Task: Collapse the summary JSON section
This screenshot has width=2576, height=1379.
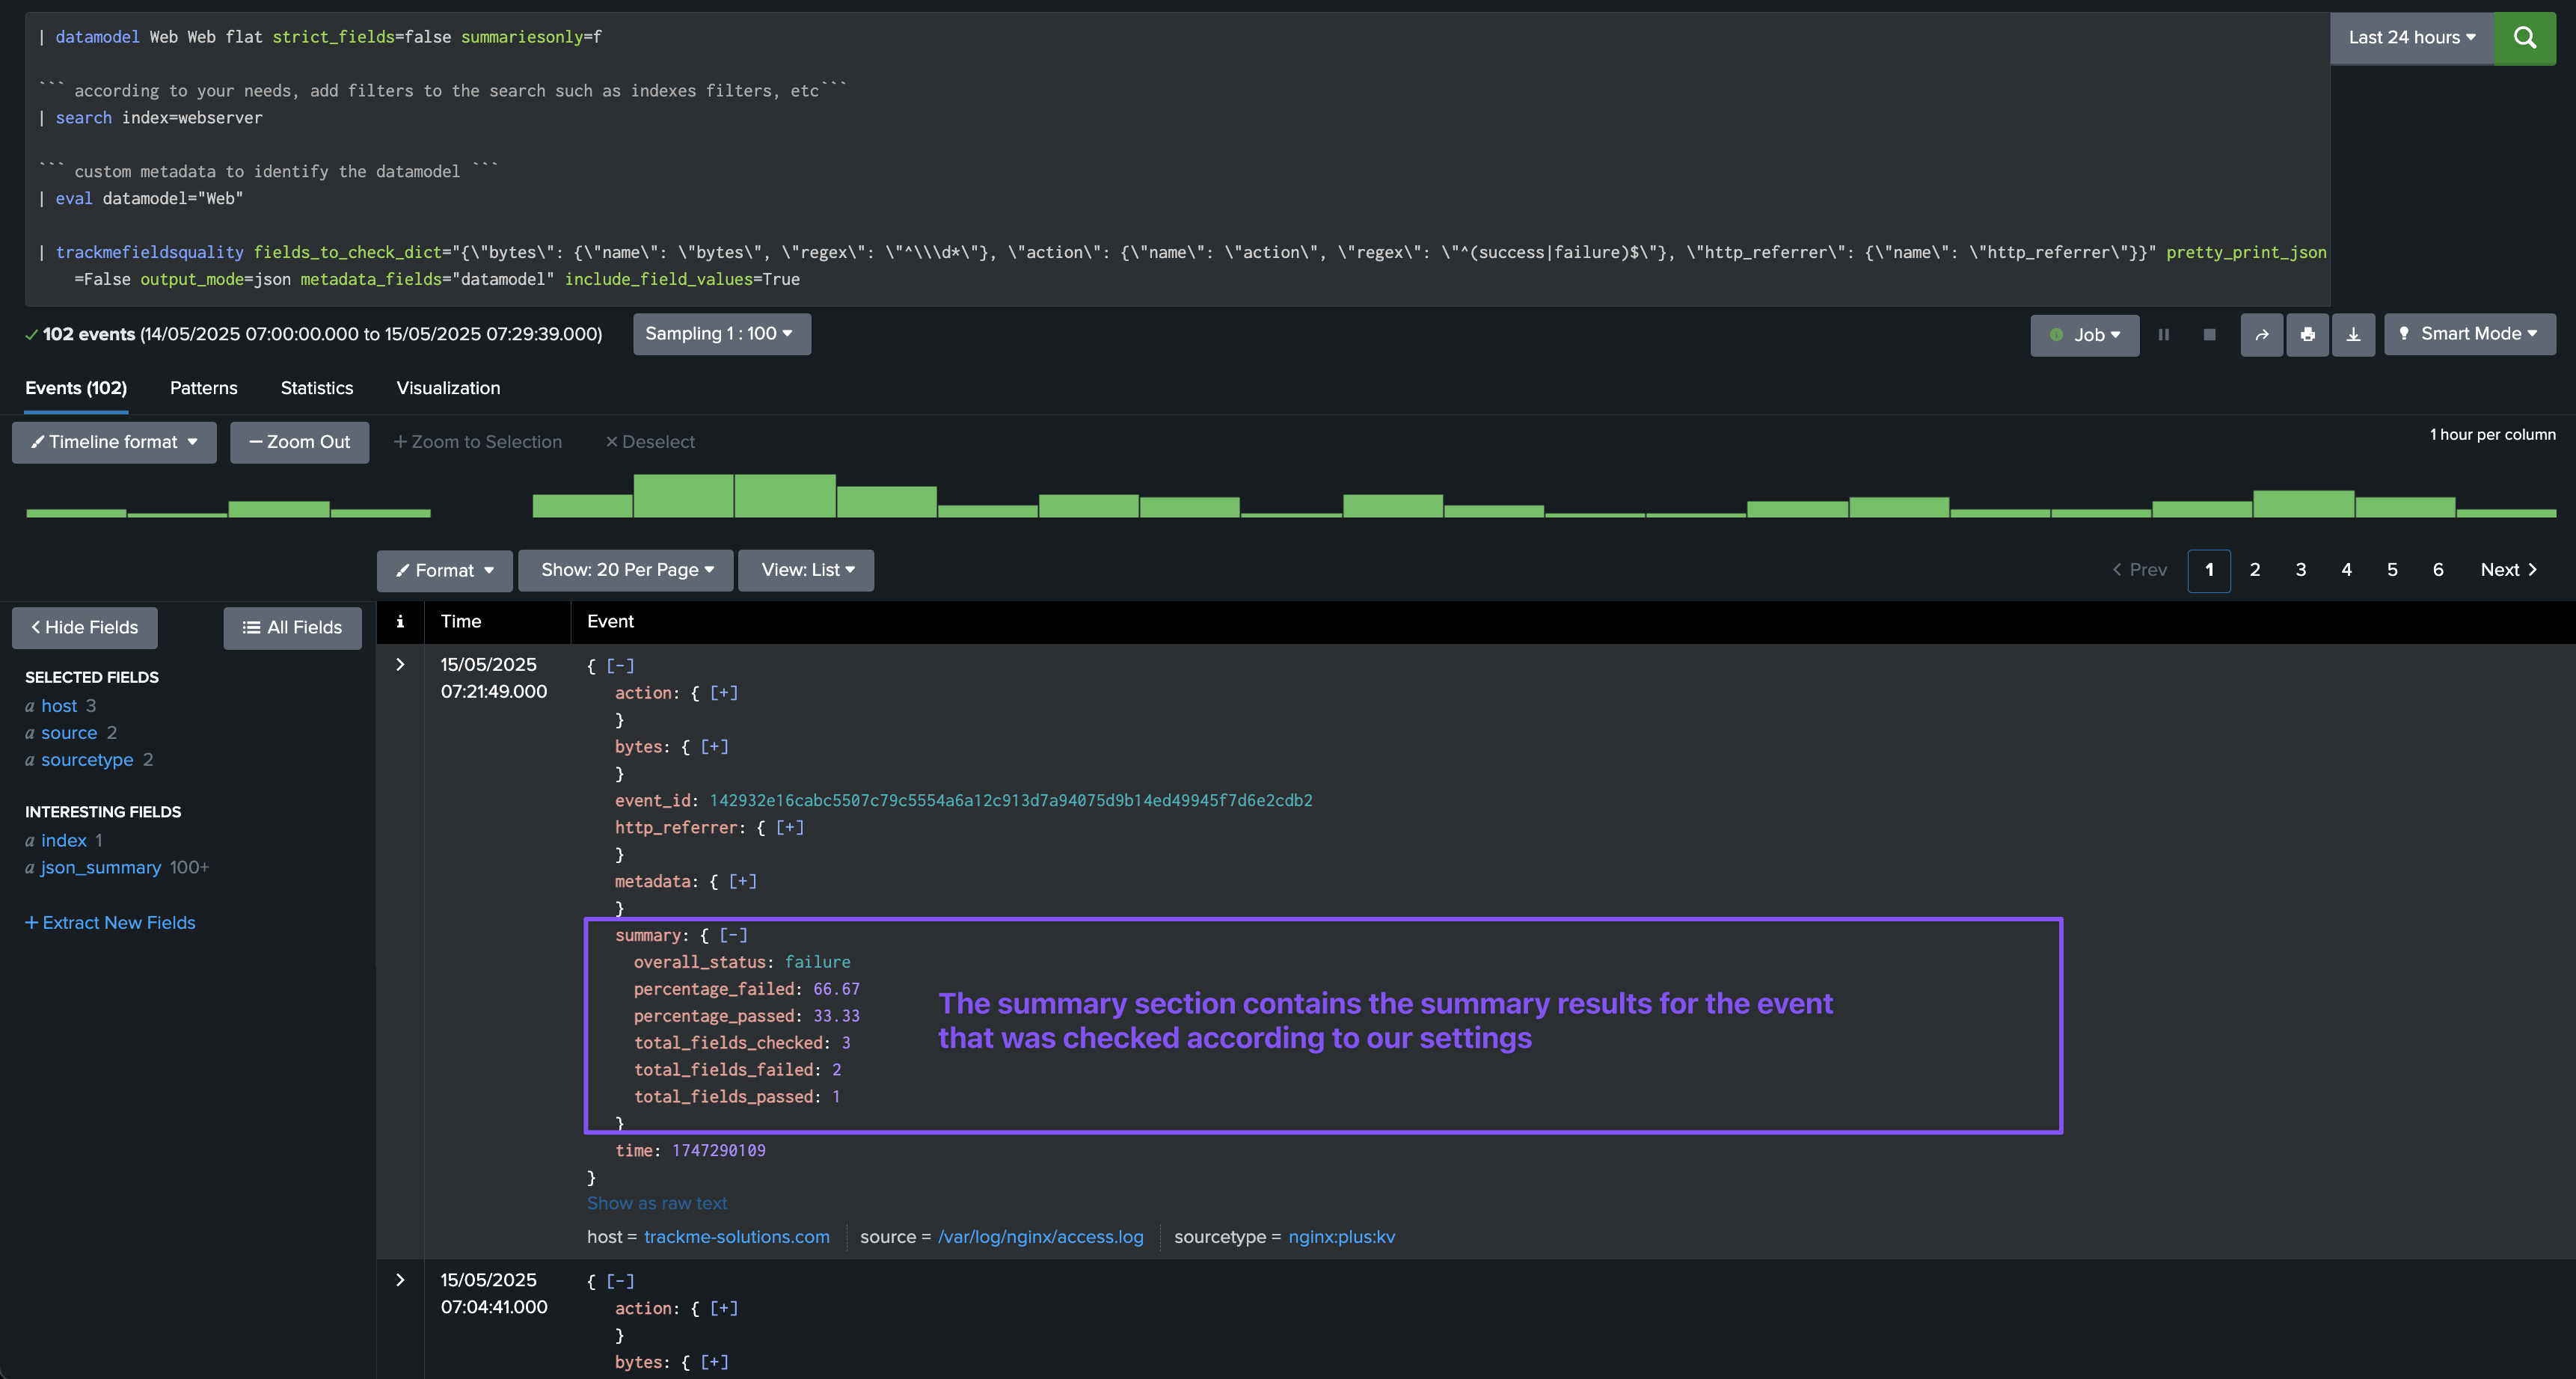Action: (x=733, y=935)
